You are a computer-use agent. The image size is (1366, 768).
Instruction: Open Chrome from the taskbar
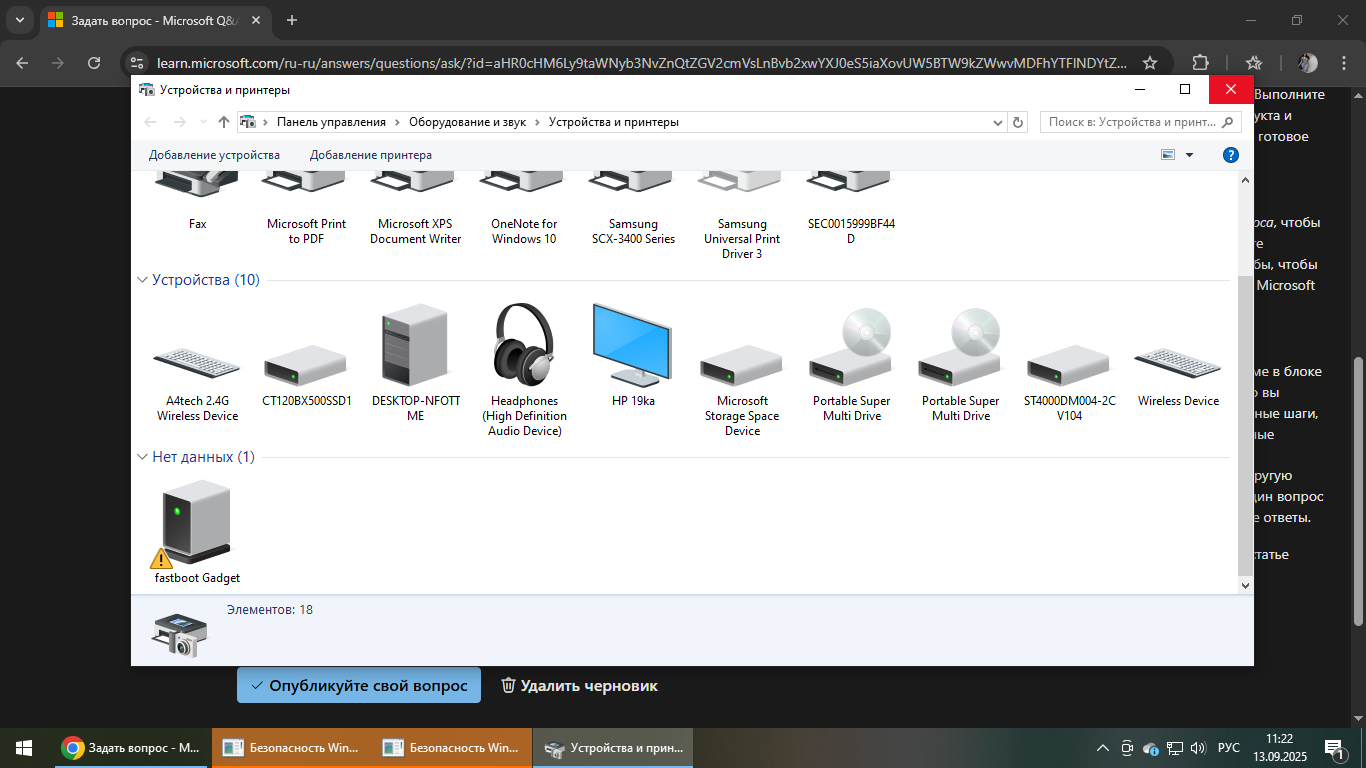point(130,748)
